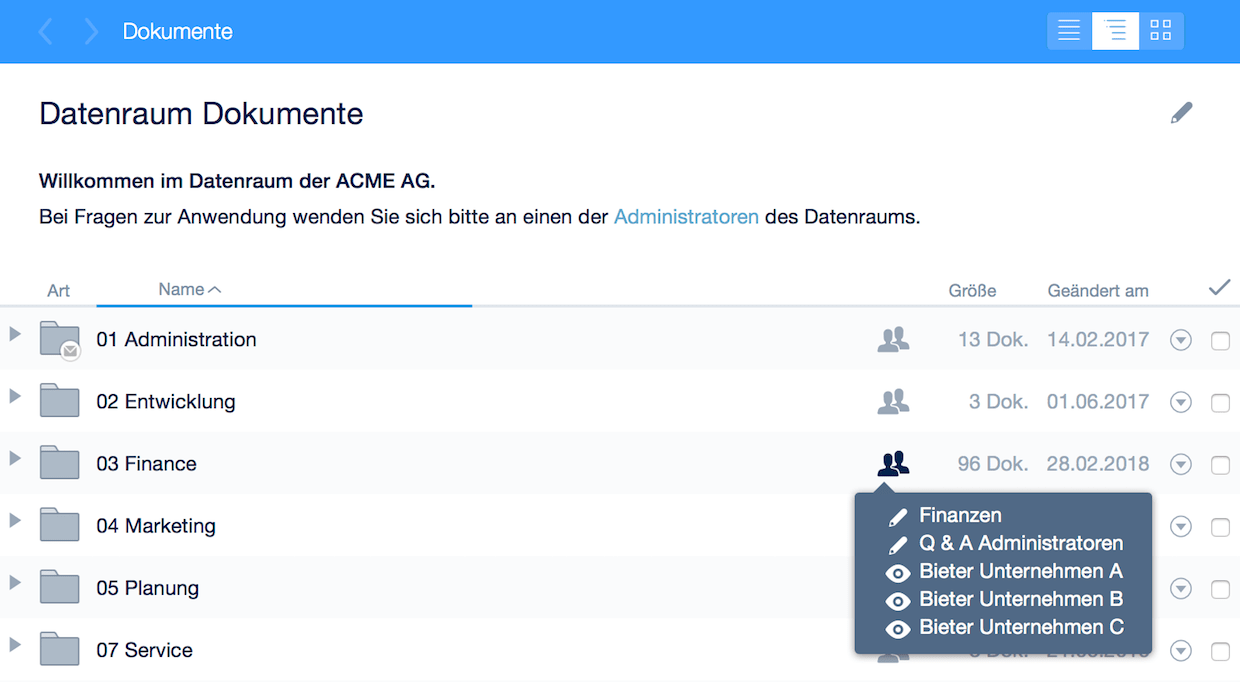Choose Bieter Unternehmen A in popup
The height and width of the screenshot is (682, 1240).
[x=1020, y=572]
